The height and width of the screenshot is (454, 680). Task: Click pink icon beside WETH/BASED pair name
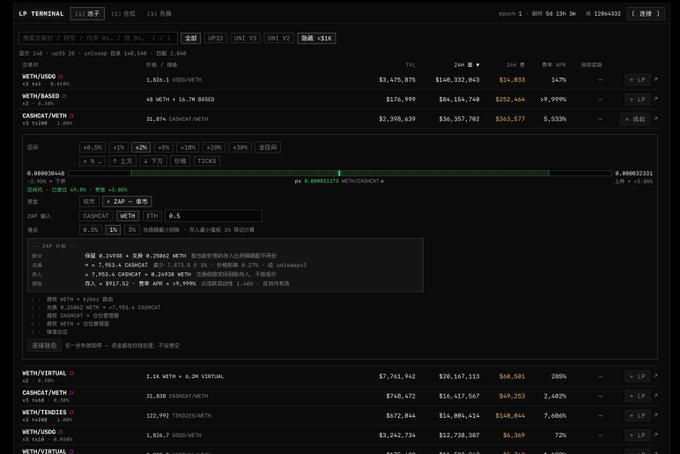(64, 96)
